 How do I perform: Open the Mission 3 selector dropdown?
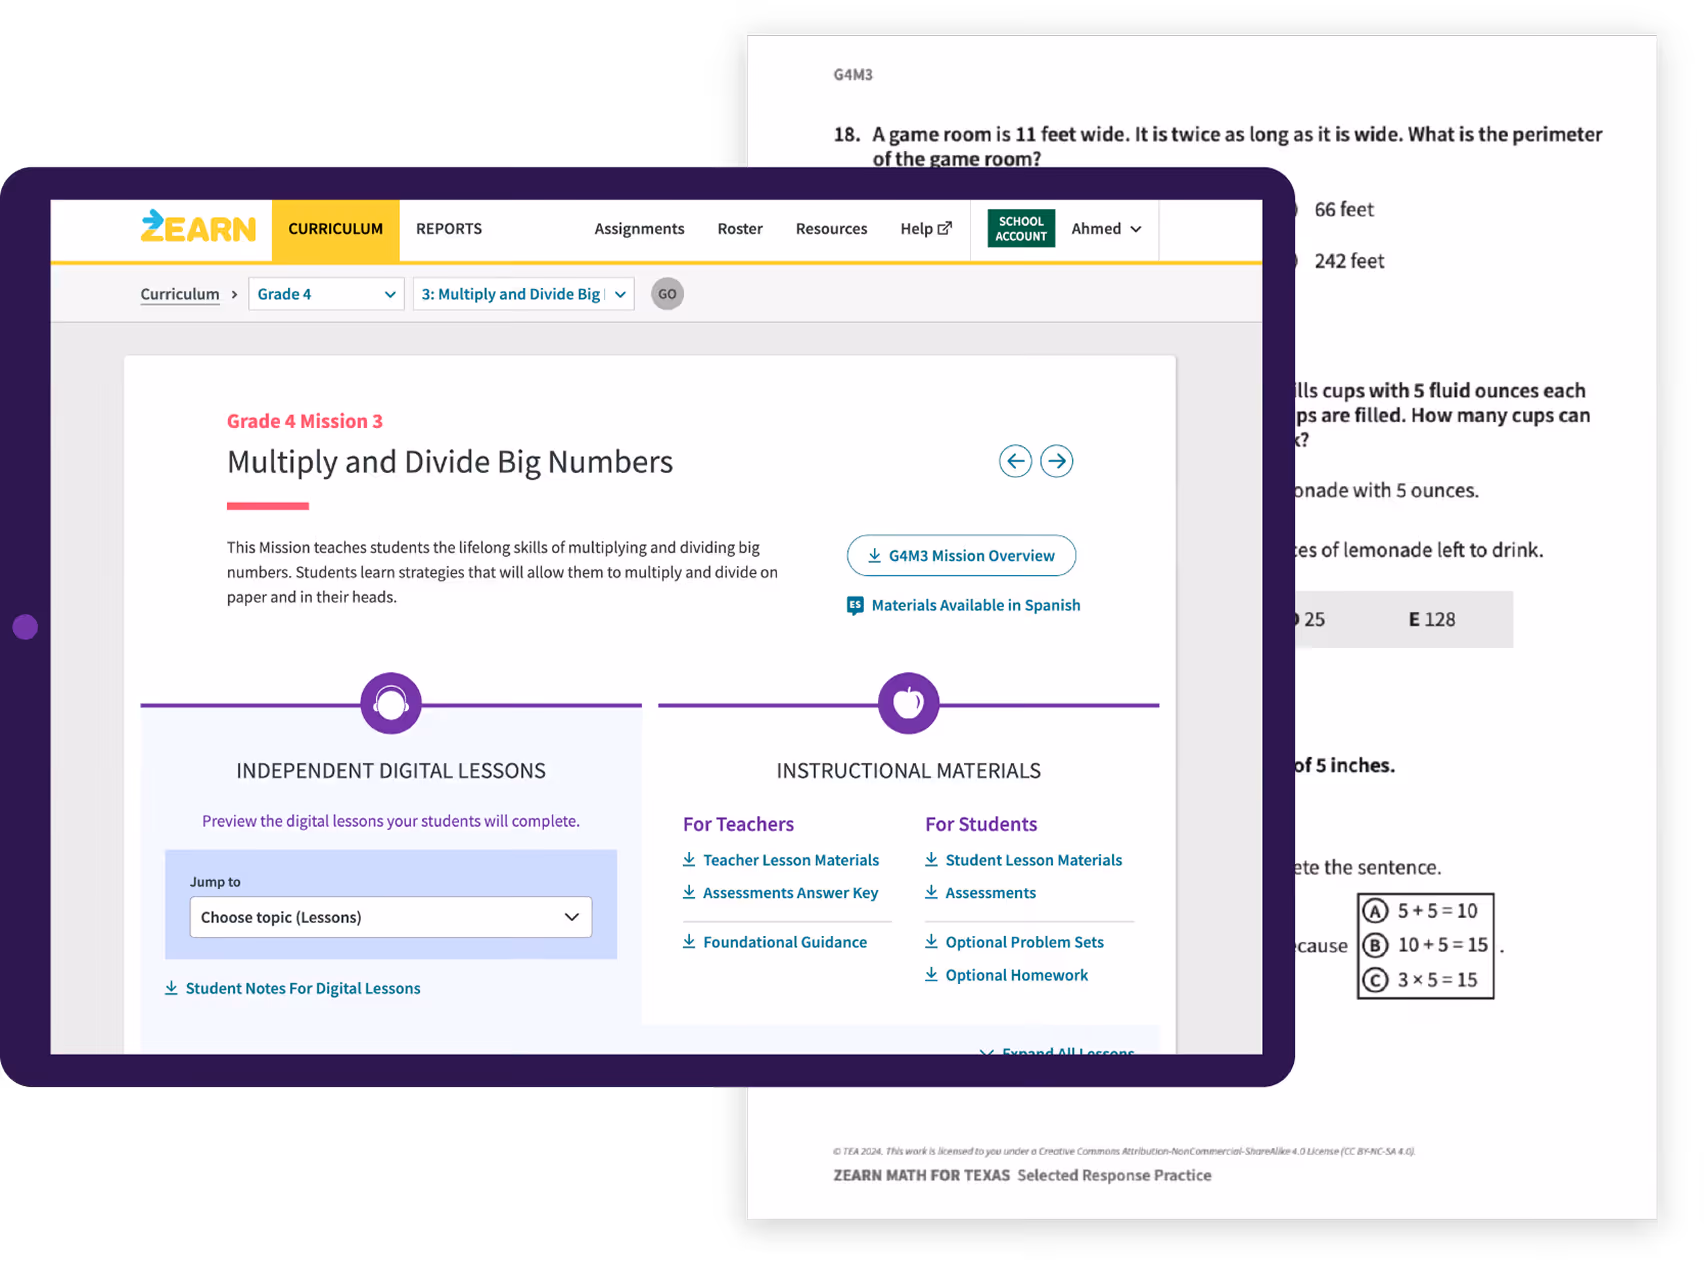(523, 294)
